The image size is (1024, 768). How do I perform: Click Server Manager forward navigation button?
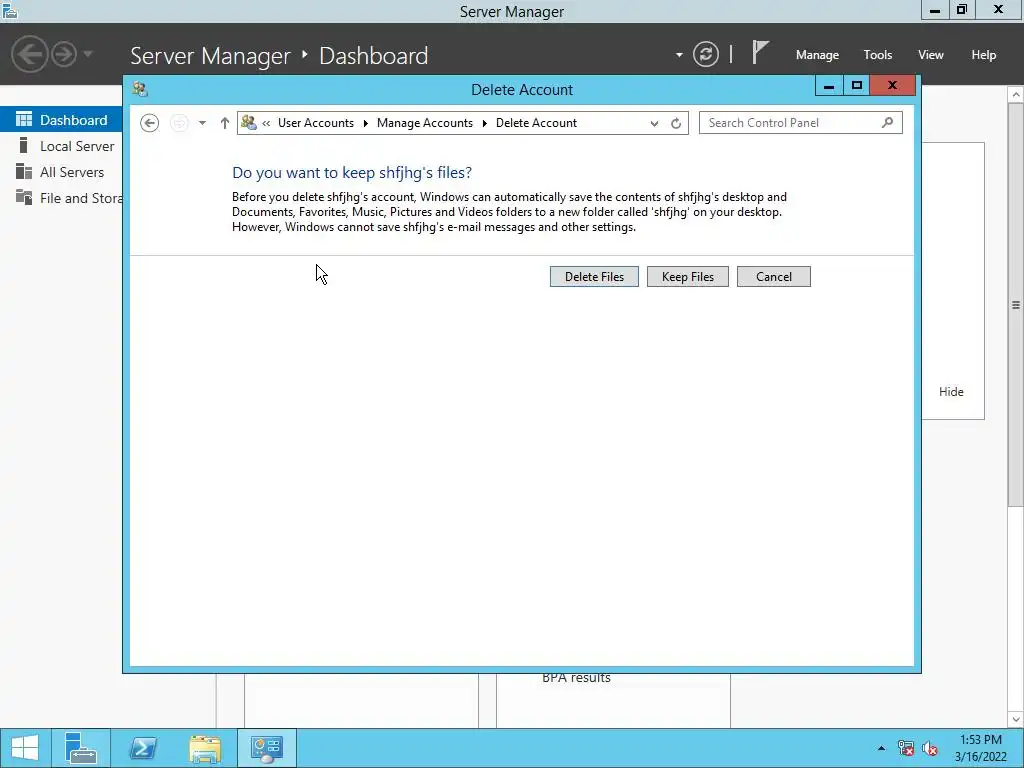64,54
